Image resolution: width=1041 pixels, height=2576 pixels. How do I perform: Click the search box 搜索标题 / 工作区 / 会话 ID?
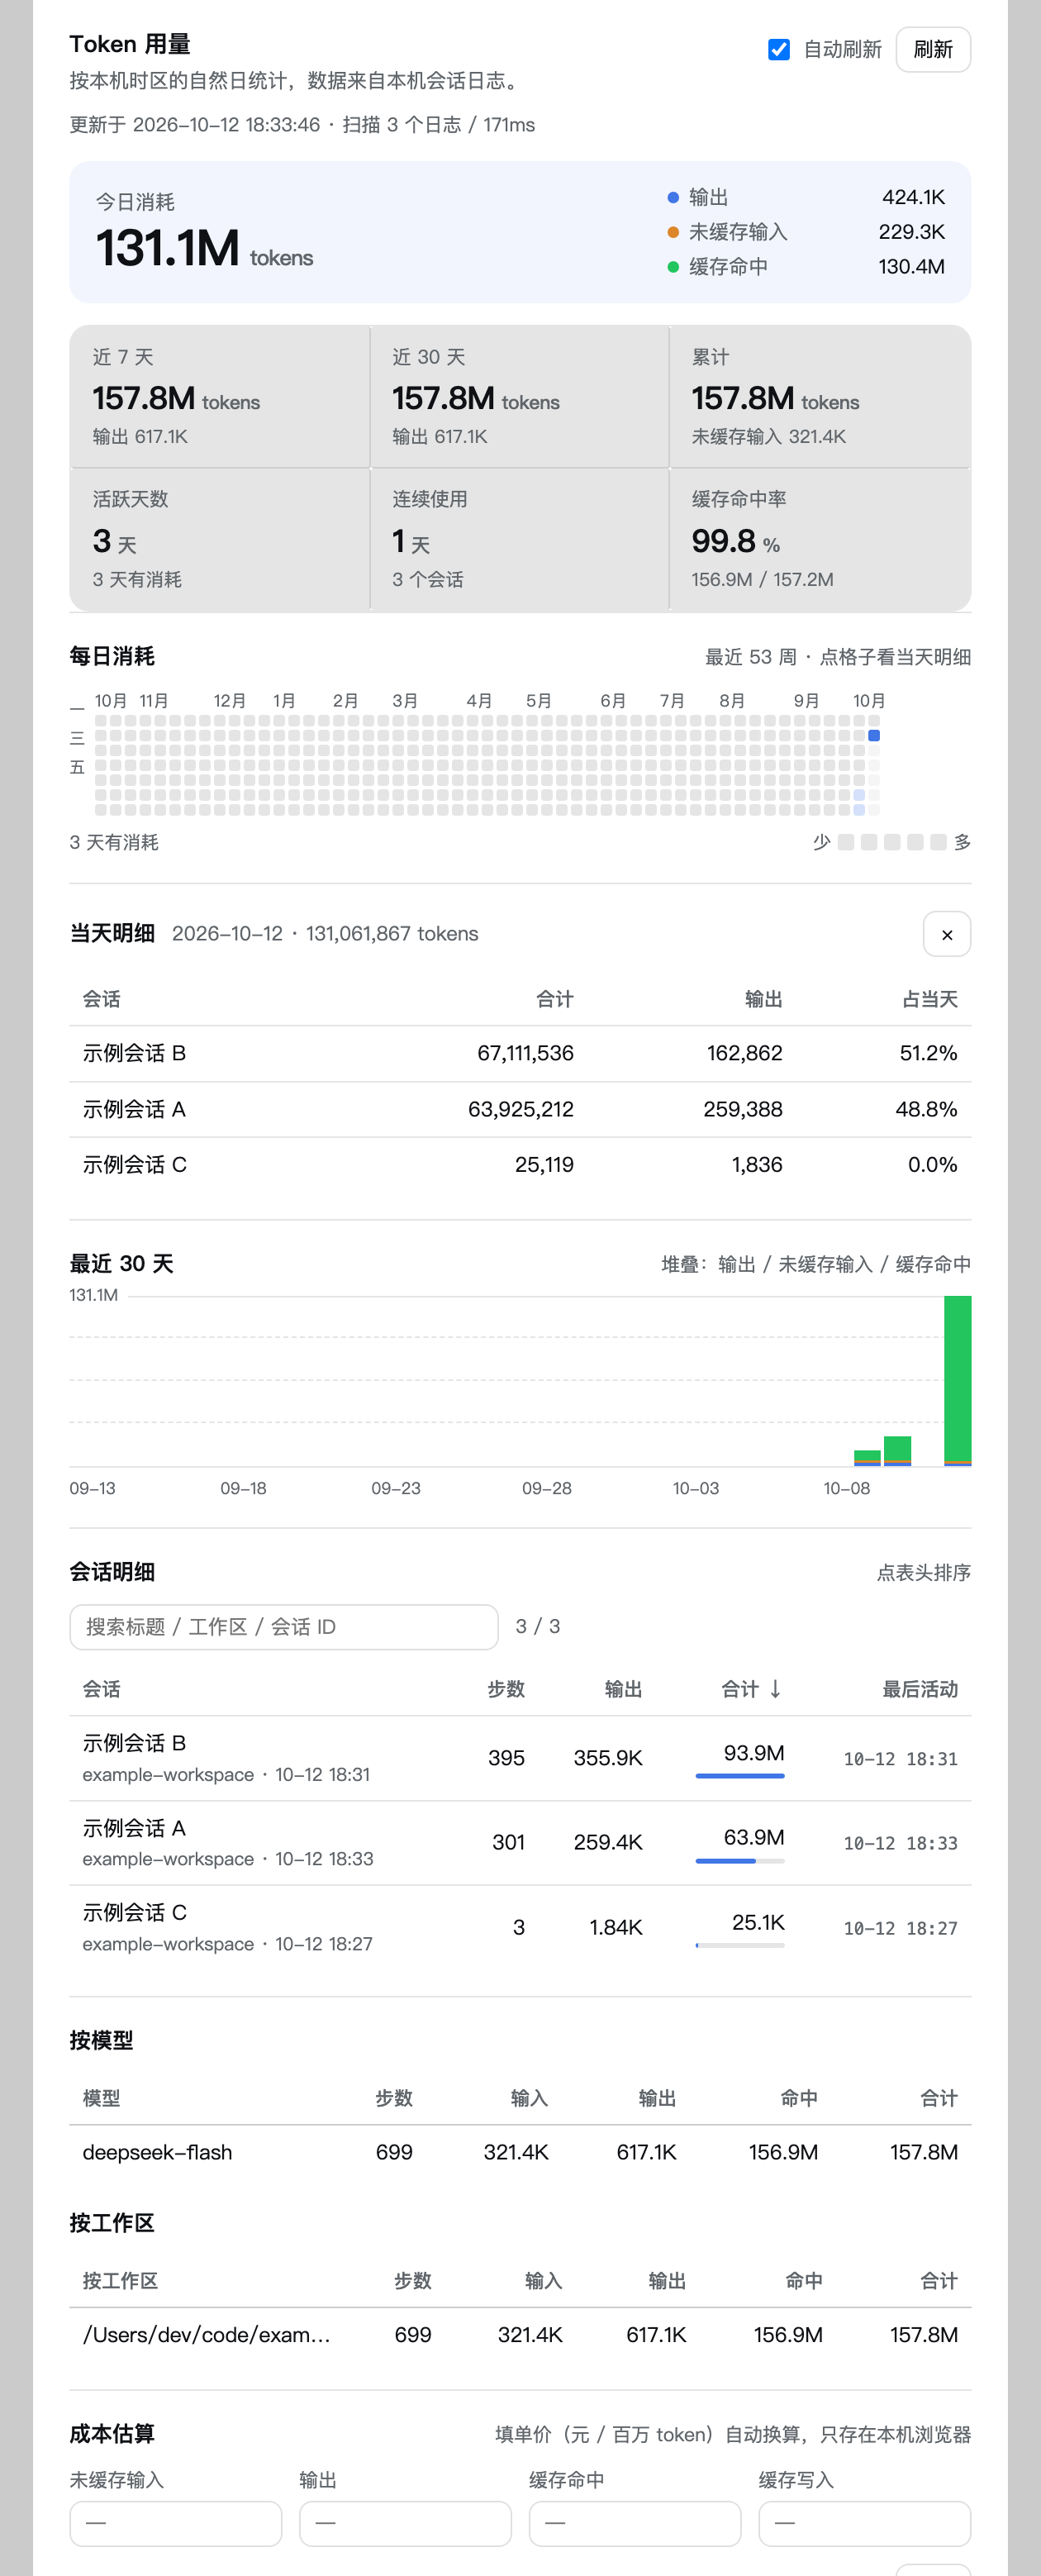coord(284,1627)
